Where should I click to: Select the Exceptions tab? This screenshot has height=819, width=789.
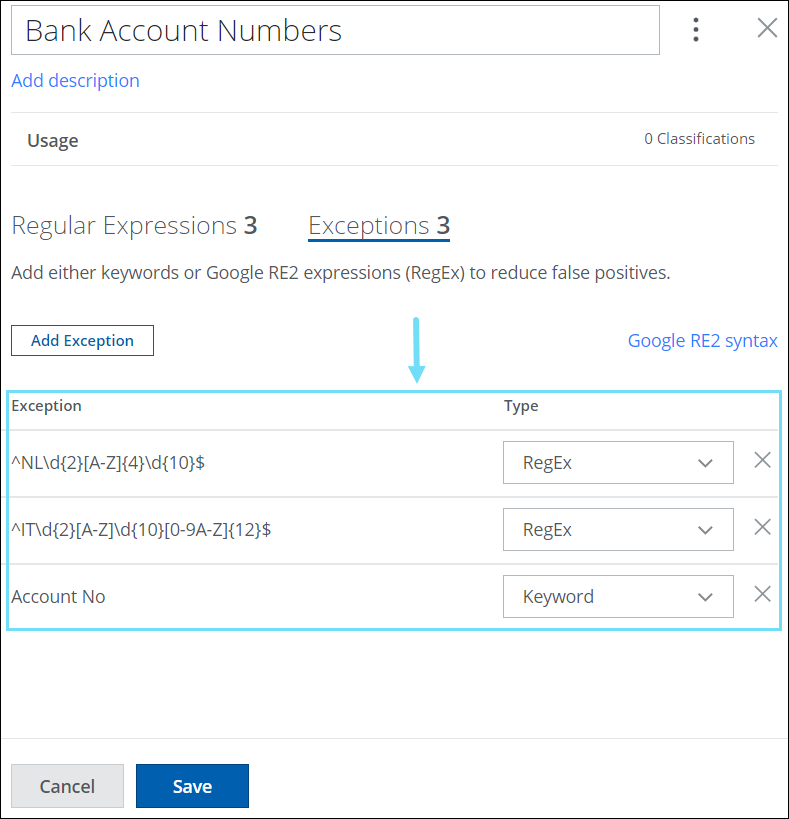[x=378, y=226]
